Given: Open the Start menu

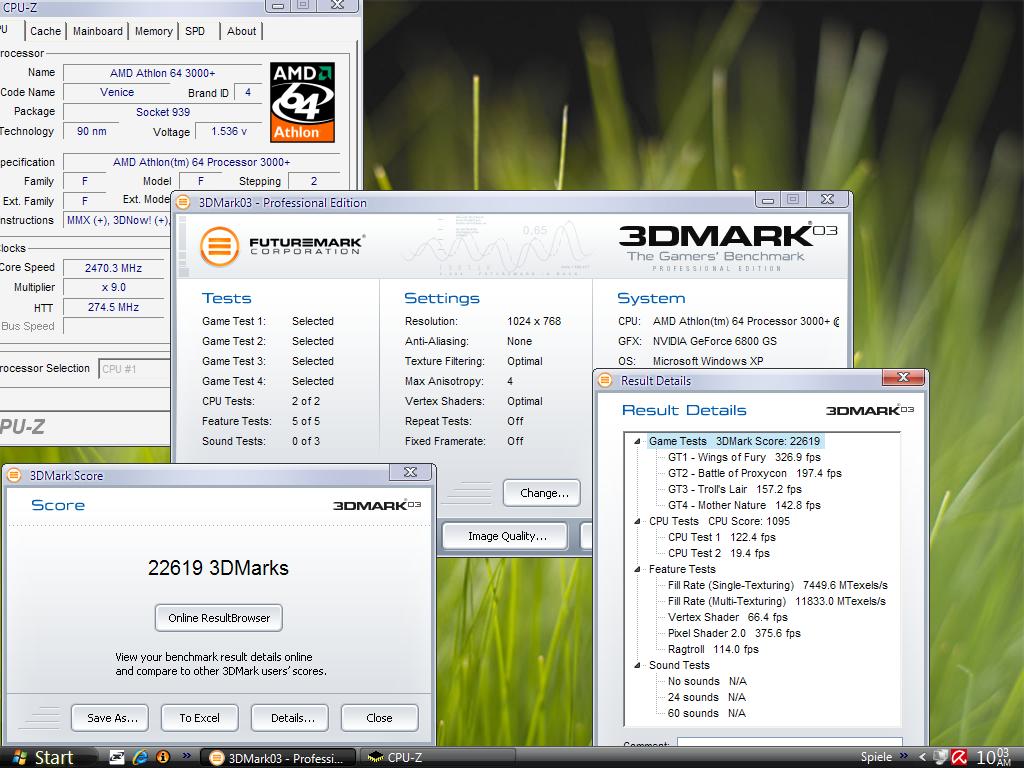Looking at the screenshot, I should tap(44, 758).
